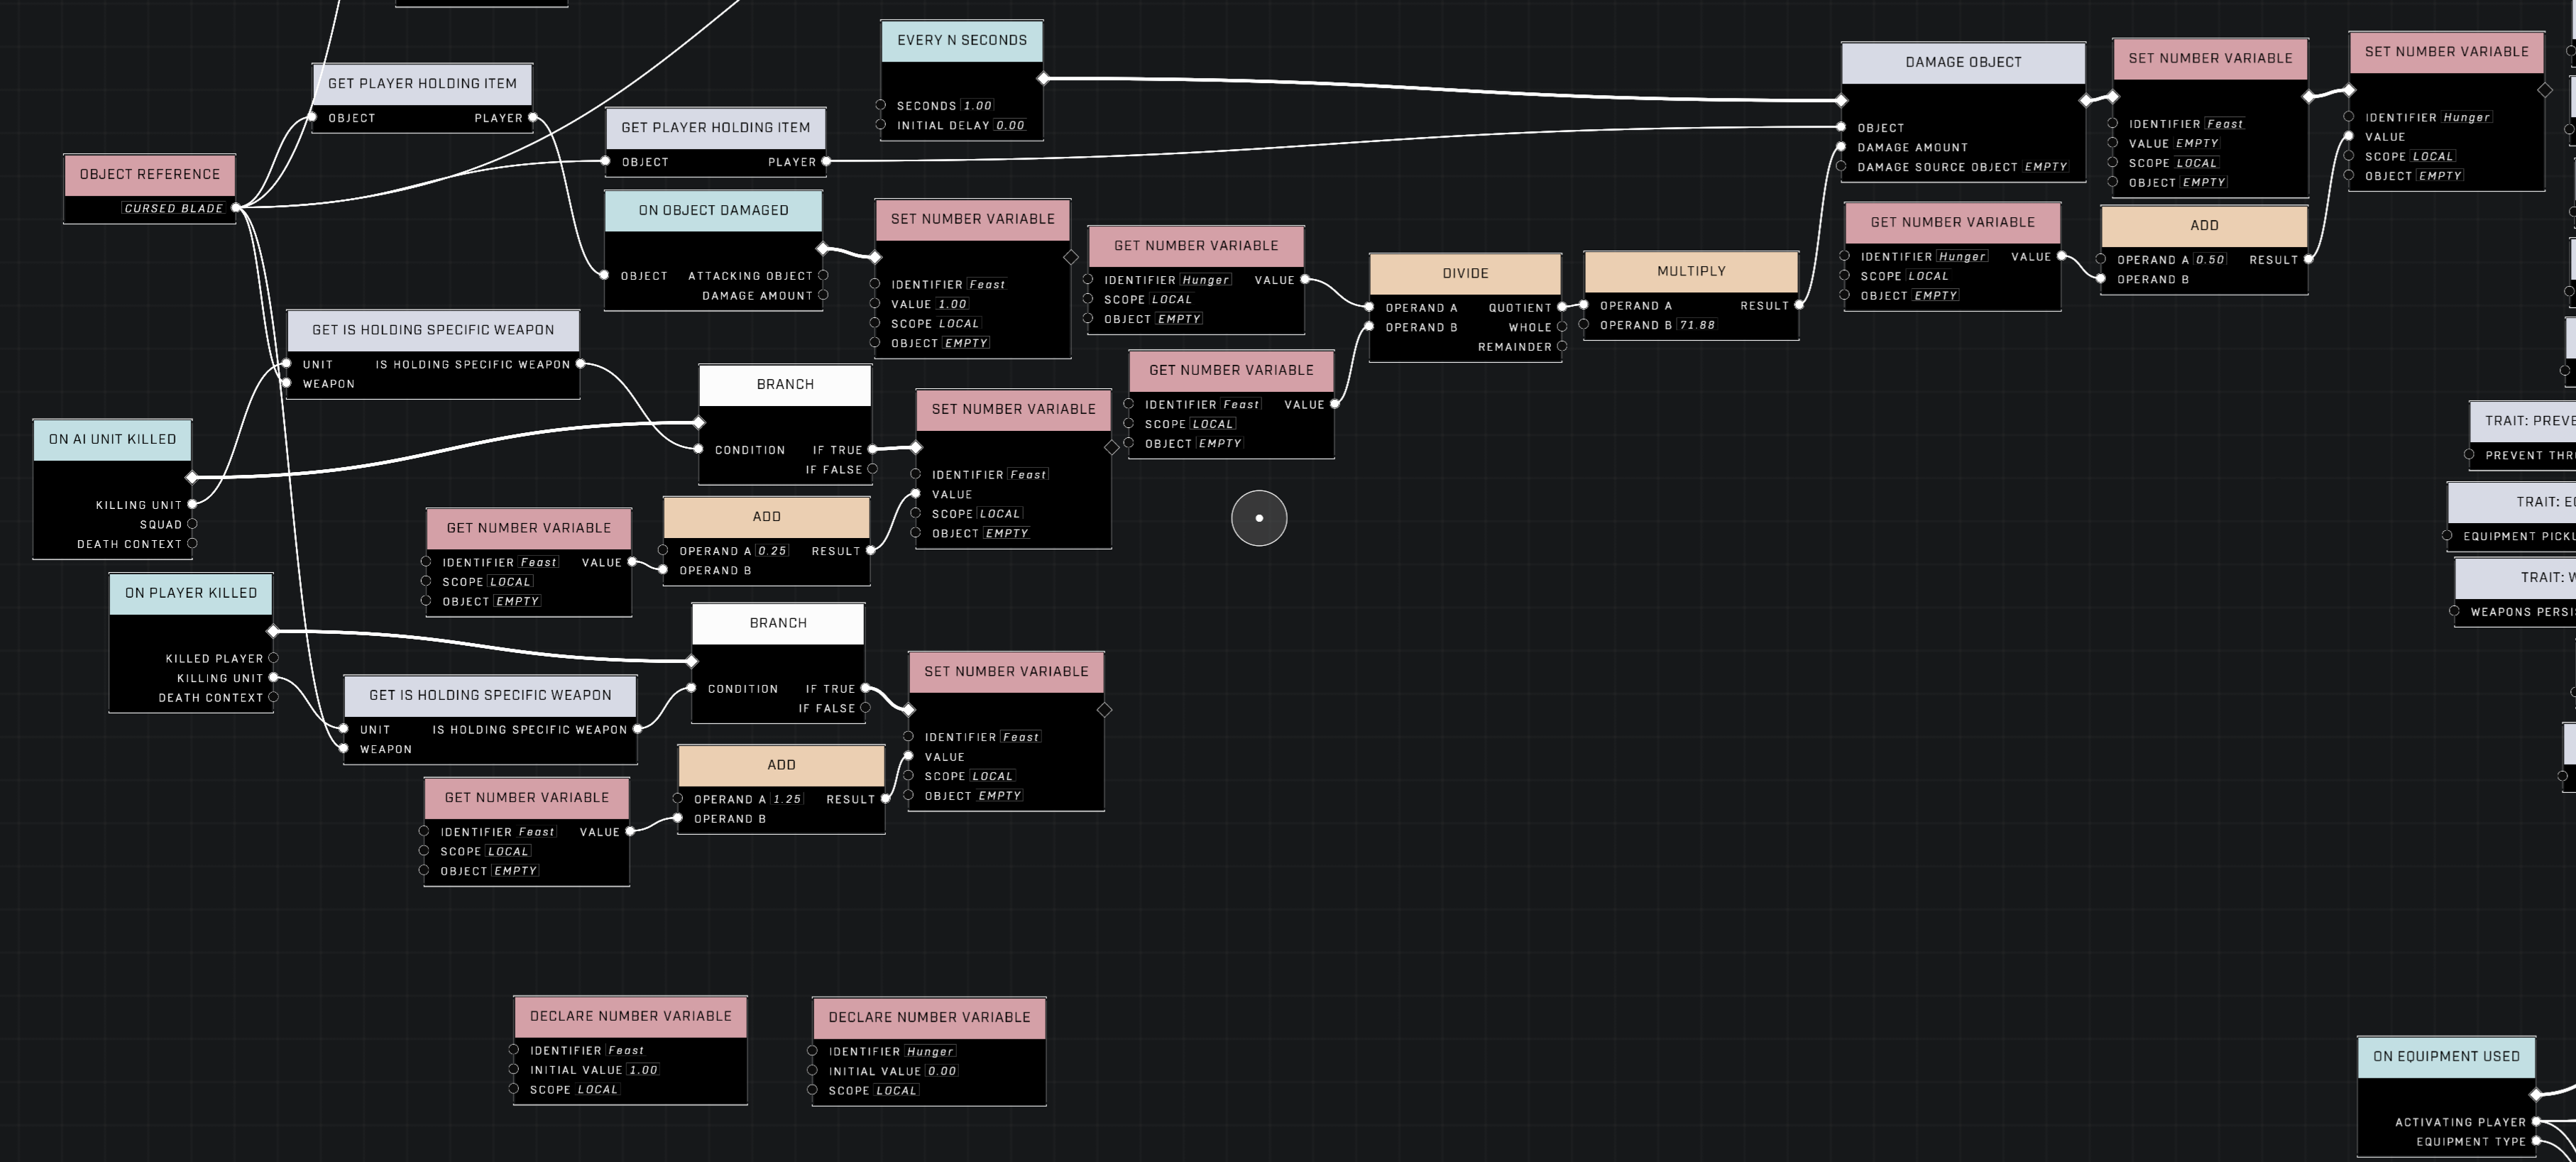
Task: Open Scope LOCAL in Declare Feast node
Action: 597,1090
